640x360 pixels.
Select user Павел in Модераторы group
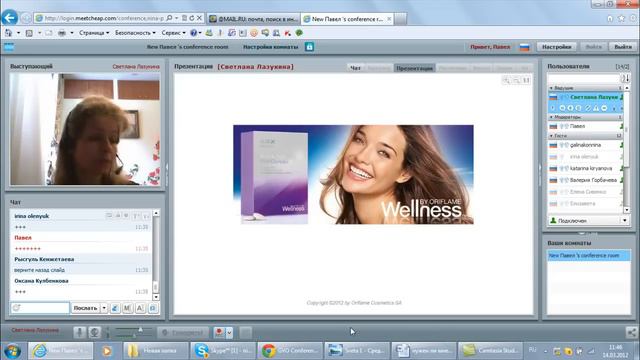(x=585, y=126)
